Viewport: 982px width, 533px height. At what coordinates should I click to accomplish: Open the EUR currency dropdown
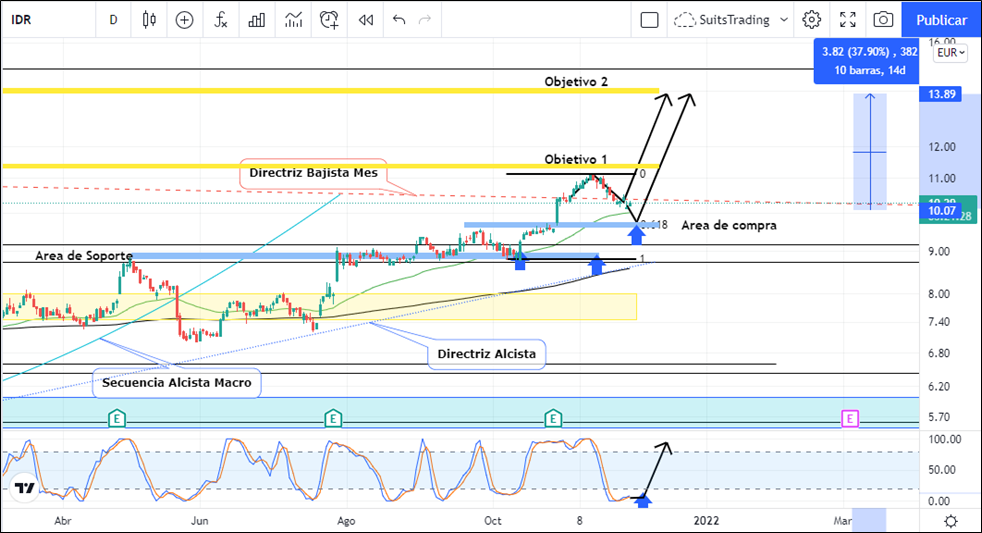[x=949, y=53]
